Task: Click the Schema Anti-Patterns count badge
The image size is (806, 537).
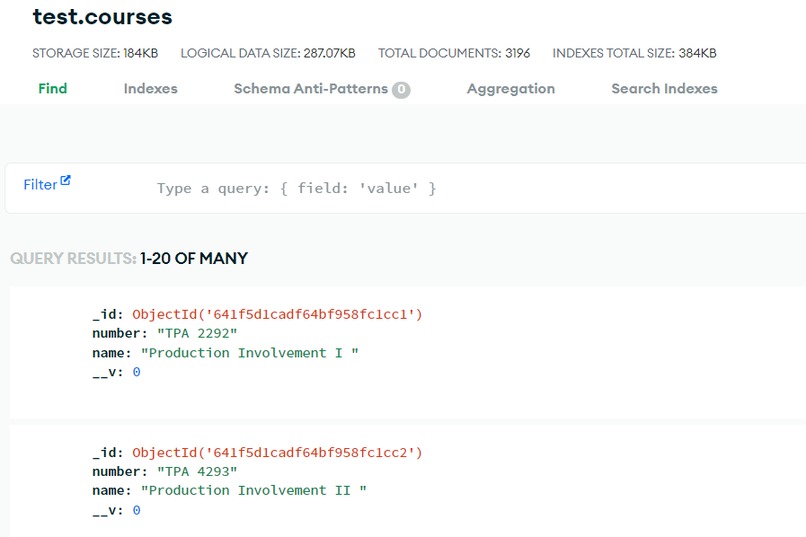Action: (x=401, y=90)
